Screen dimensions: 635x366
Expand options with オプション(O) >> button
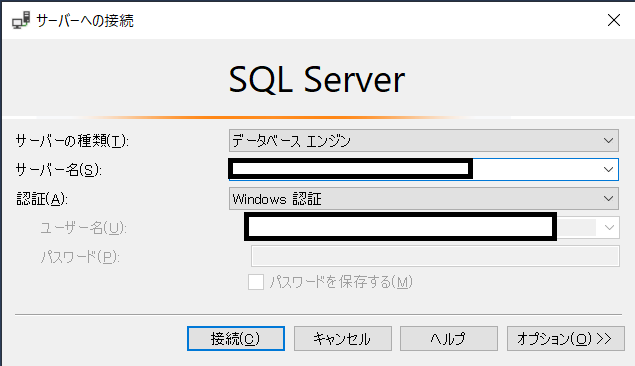point(565,338)
